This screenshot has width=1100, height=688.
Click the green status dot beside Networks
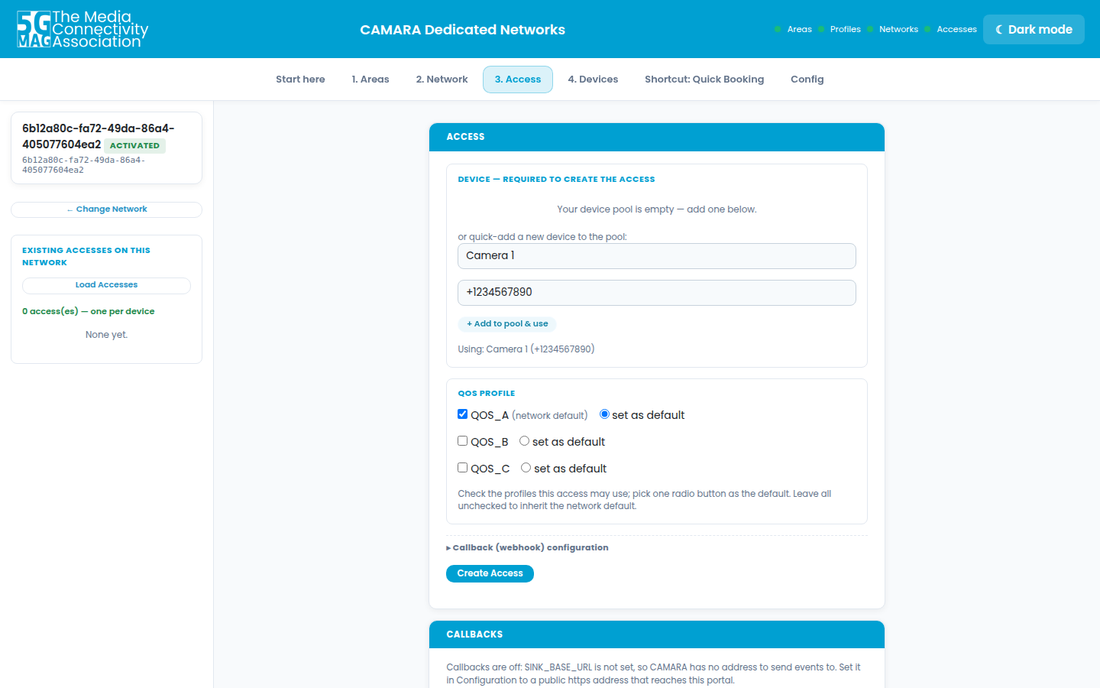click(870, 29)
